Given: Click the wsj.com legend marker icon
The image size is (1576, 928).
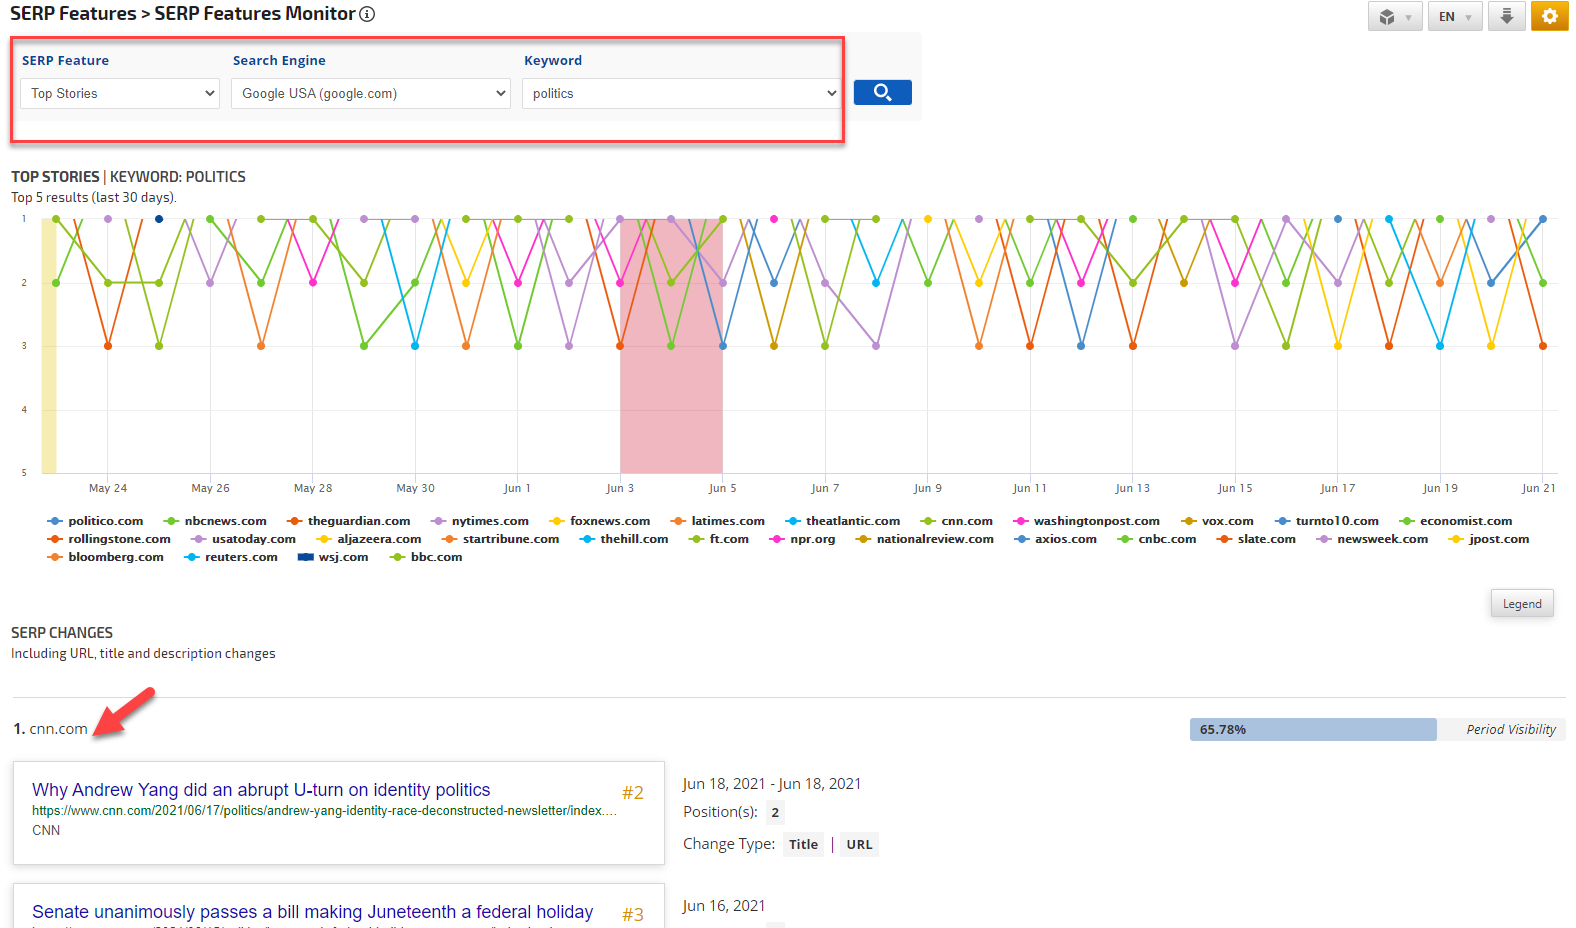Looking at the screenshot, I should (305, 557).
